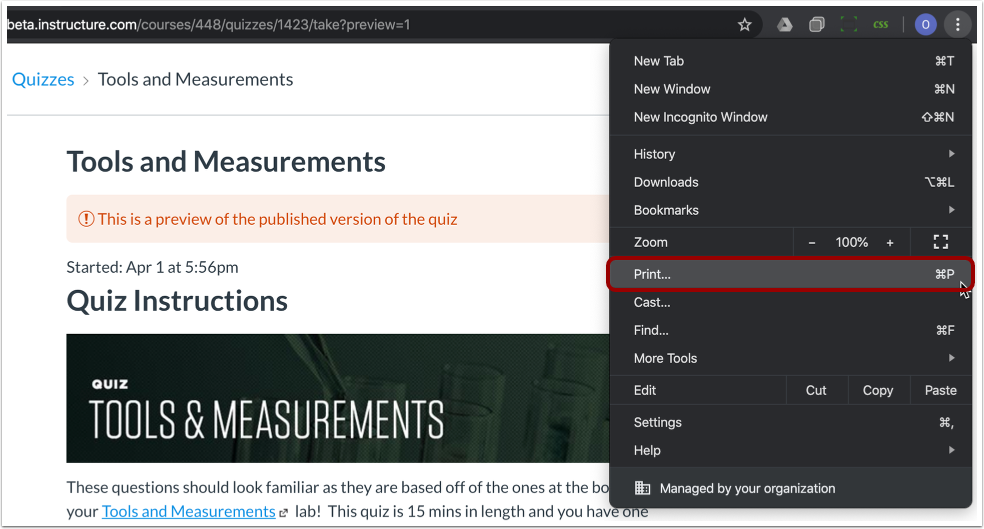984x529 pixels.
Task: Expand the Bookmarks submenu
Action: coord(790,210)
